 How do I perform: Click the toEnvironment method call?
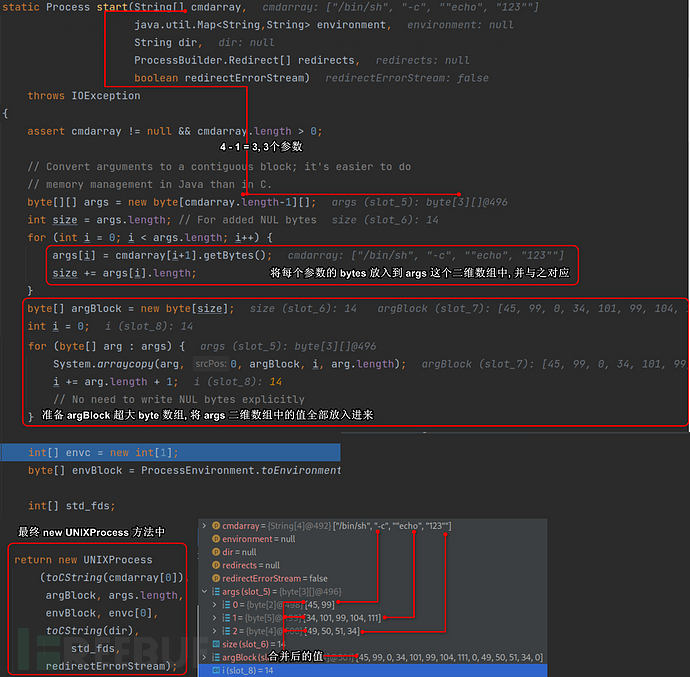300,470
